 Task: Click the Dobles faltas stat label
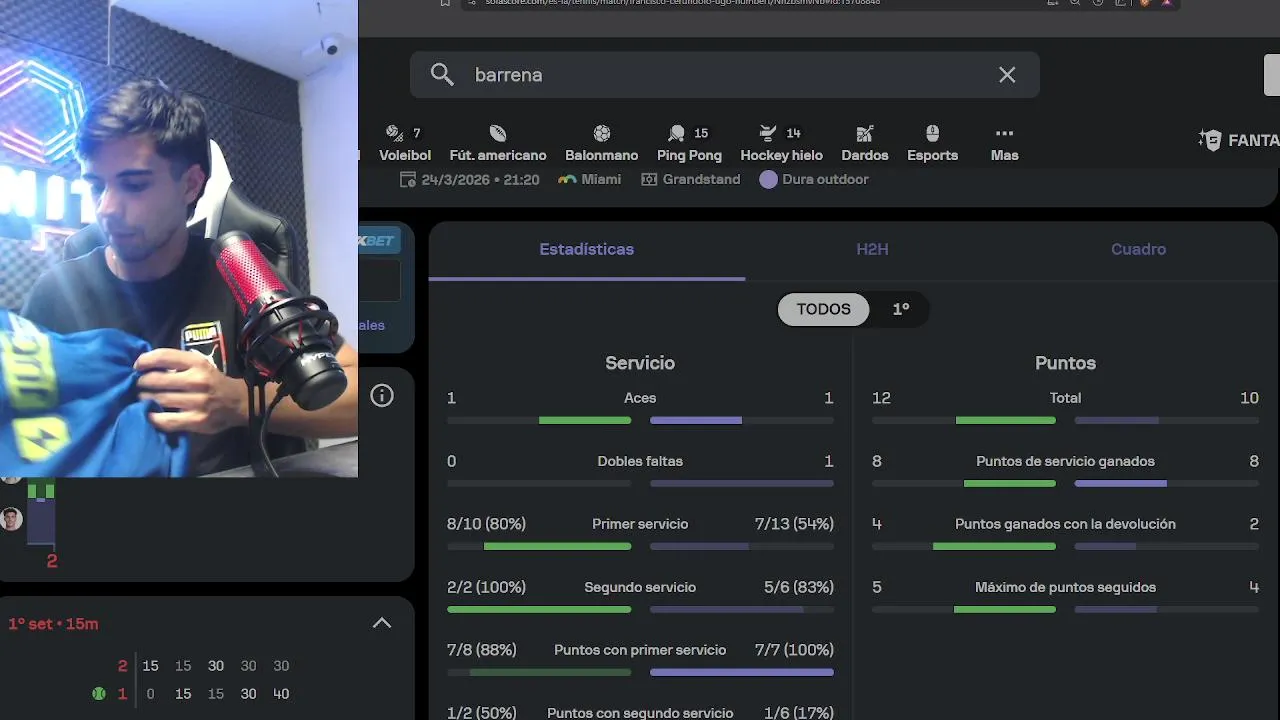640,461
